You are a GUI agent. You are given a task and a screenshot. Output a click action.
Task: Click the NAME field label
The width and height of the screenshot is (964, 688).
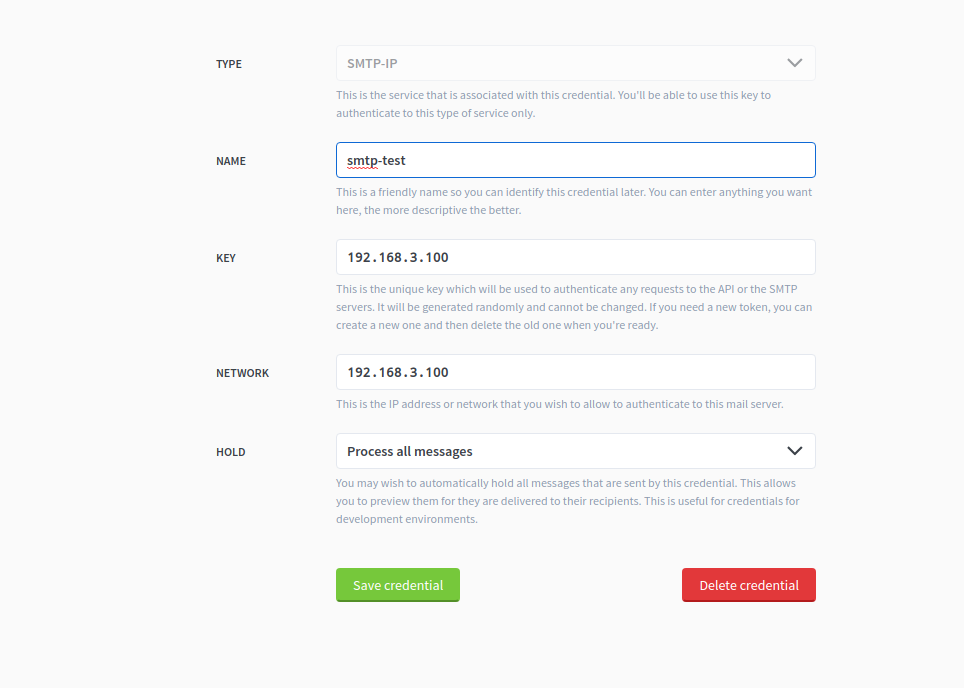(x=231, y=160)
